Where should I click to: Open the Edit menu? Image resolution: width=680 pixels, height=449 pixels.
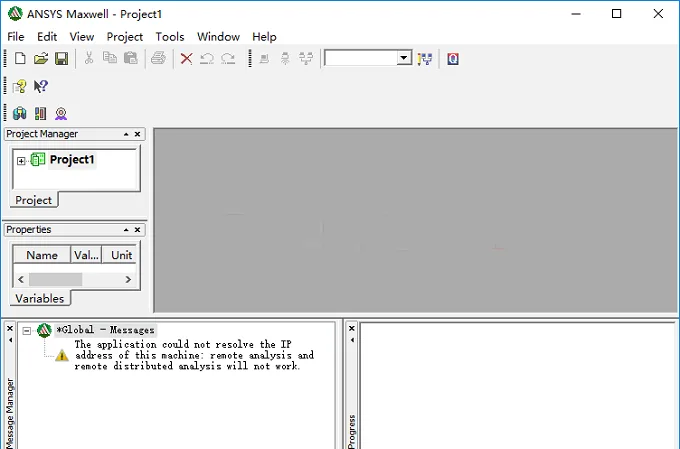point(47,37)
